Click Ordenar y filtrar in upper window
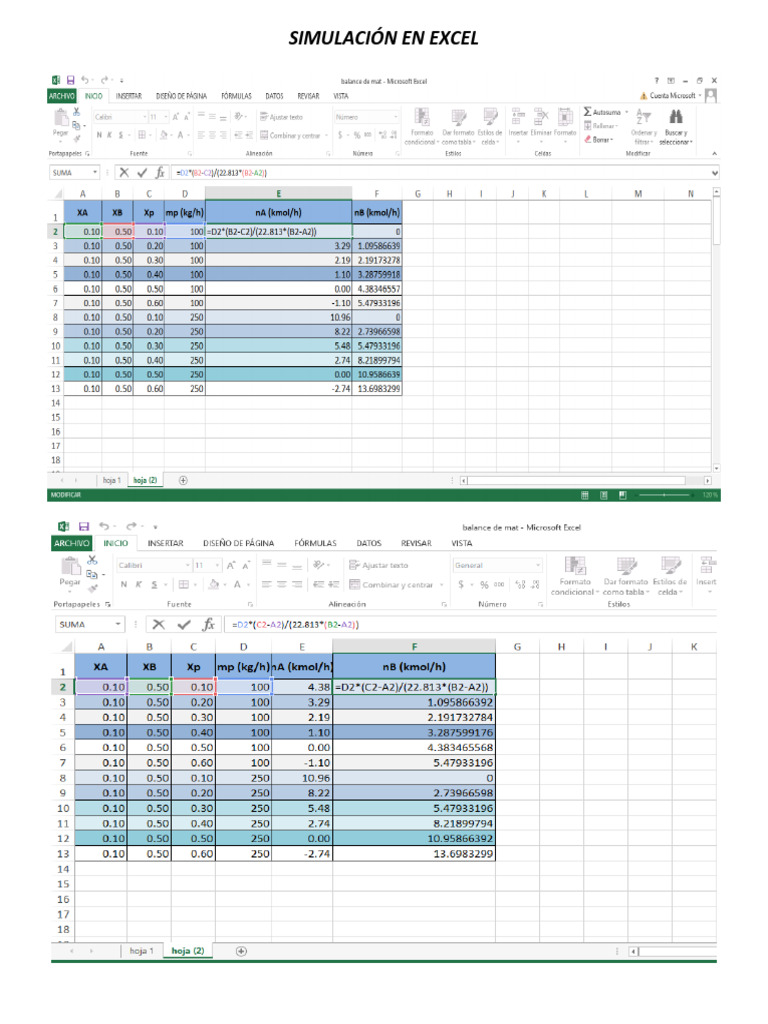Screen dimensions: 768x1024 point(643,127)
